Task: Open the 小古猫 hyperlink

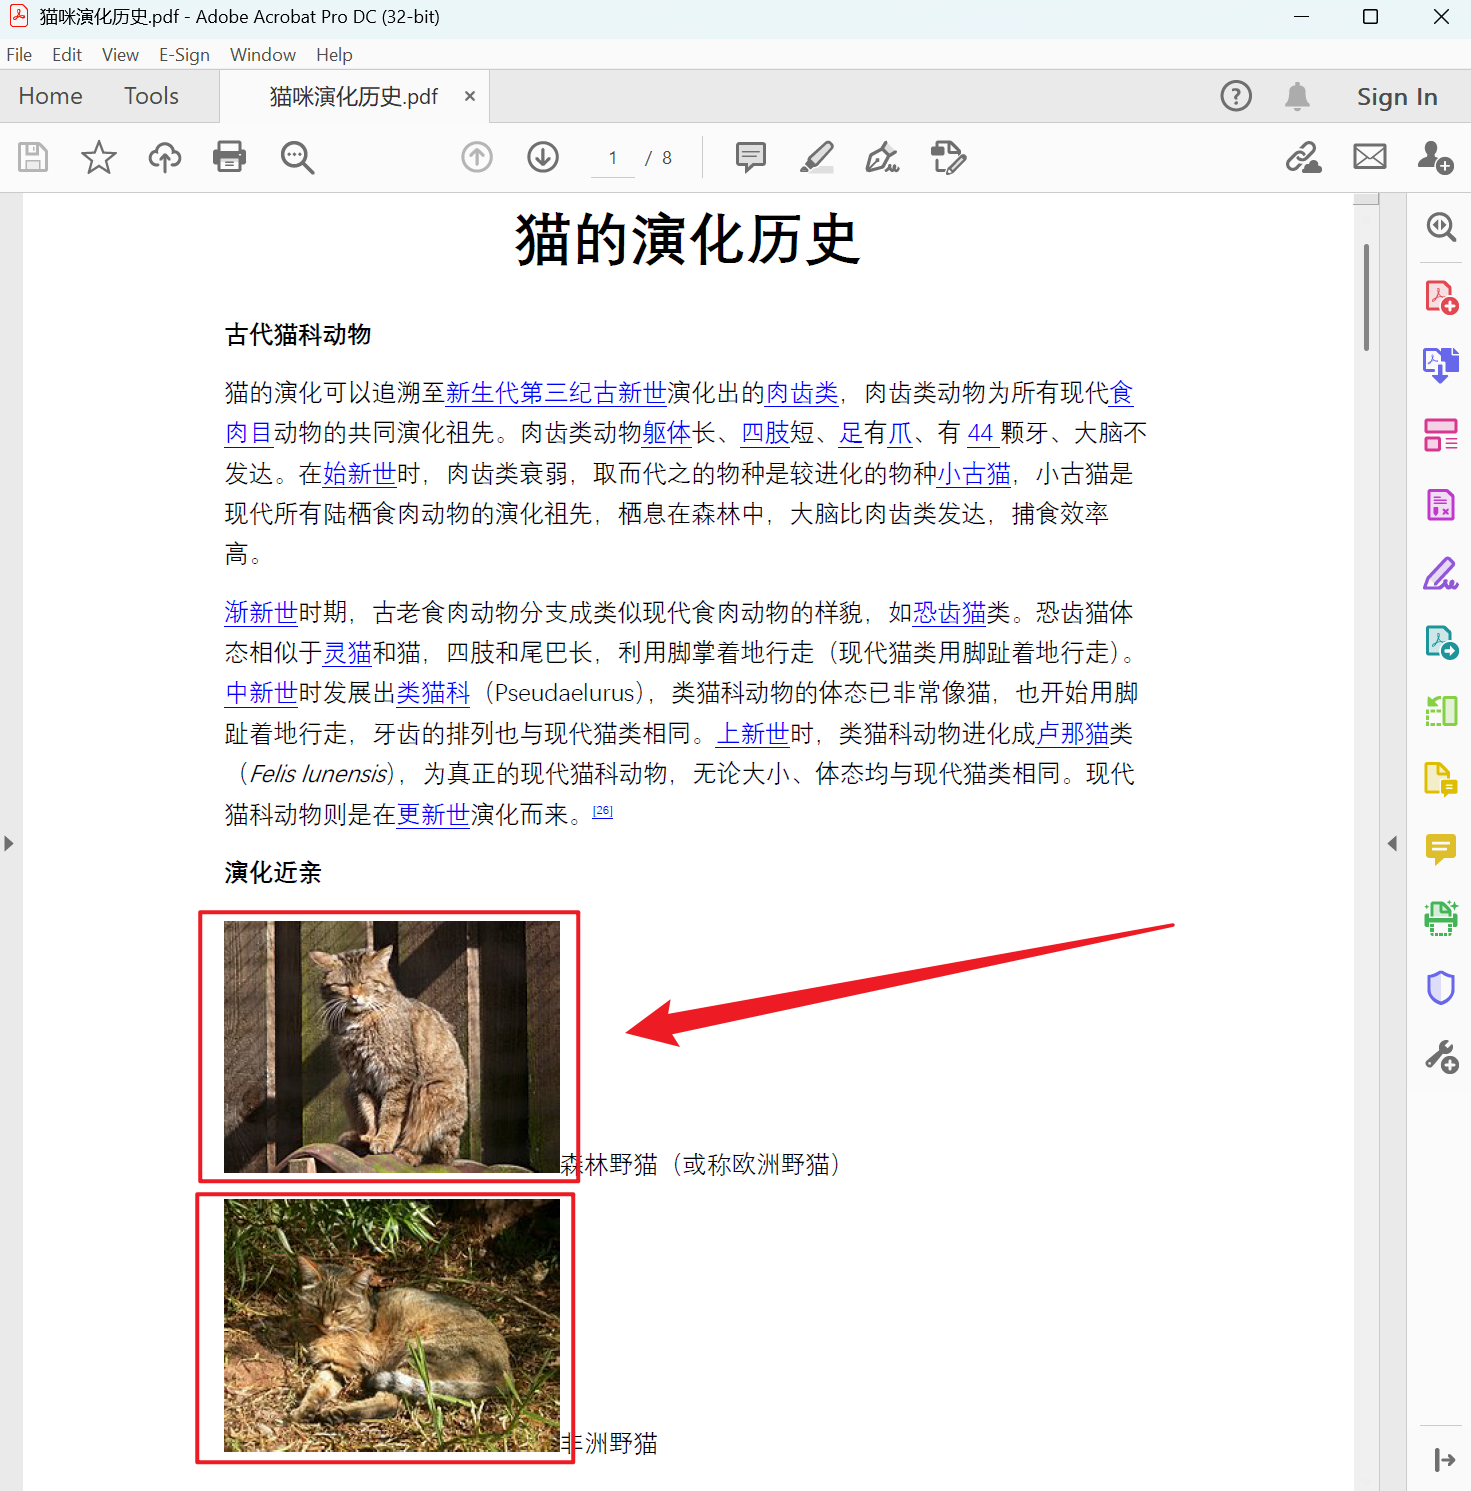Action: 975,474
